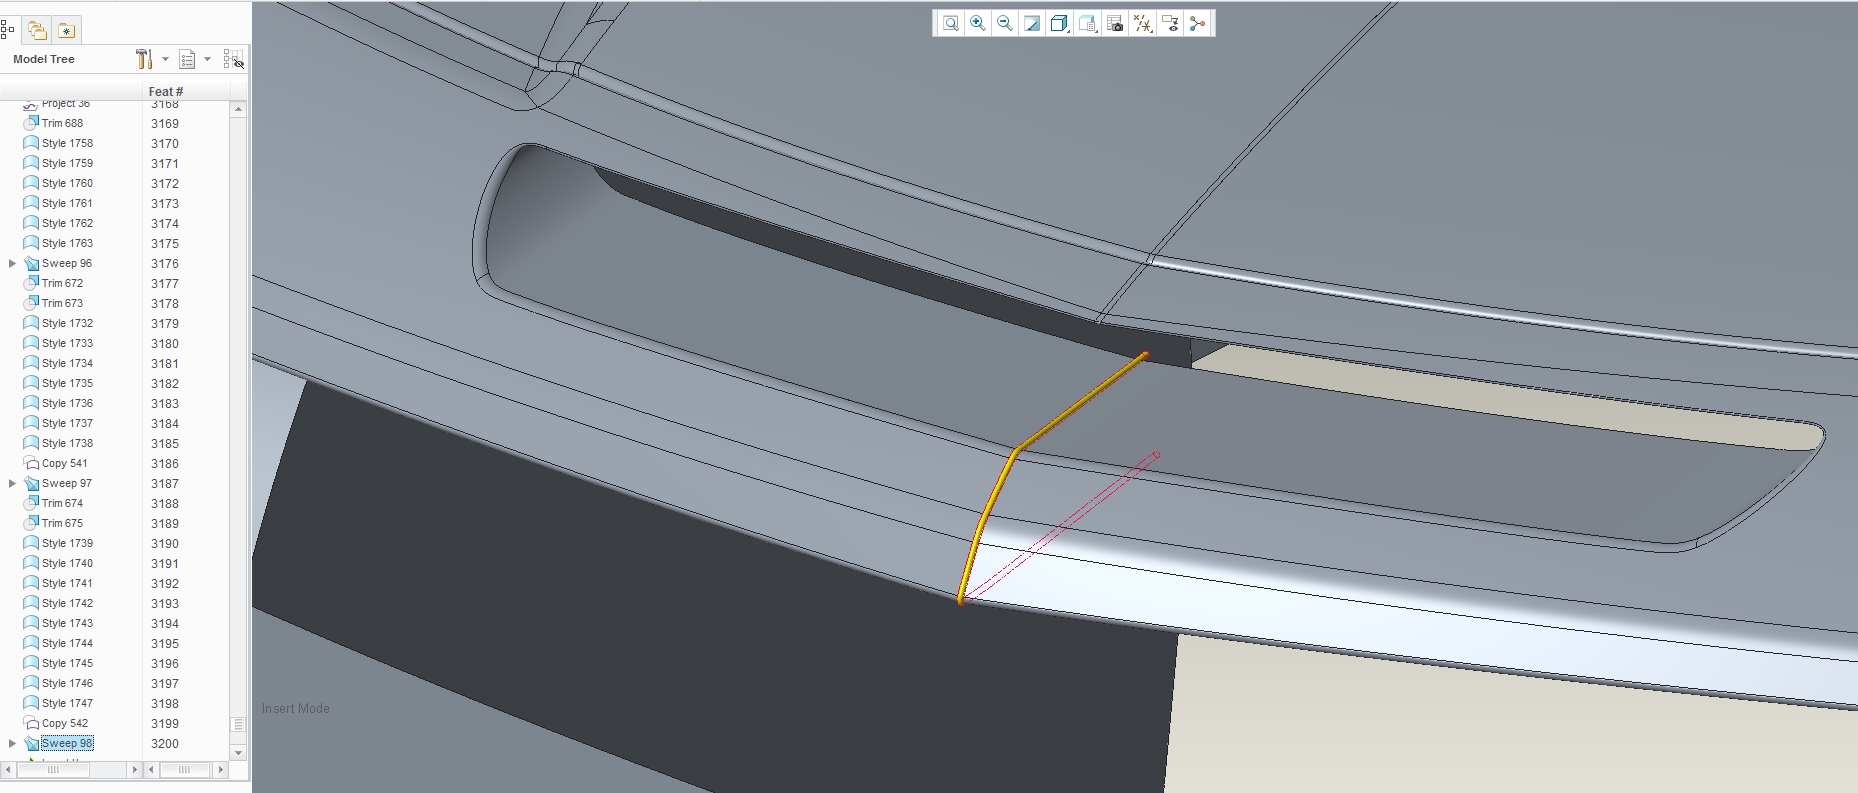Click the Style 1760 feature icon
1858x793 pixels.
[31, 183]
